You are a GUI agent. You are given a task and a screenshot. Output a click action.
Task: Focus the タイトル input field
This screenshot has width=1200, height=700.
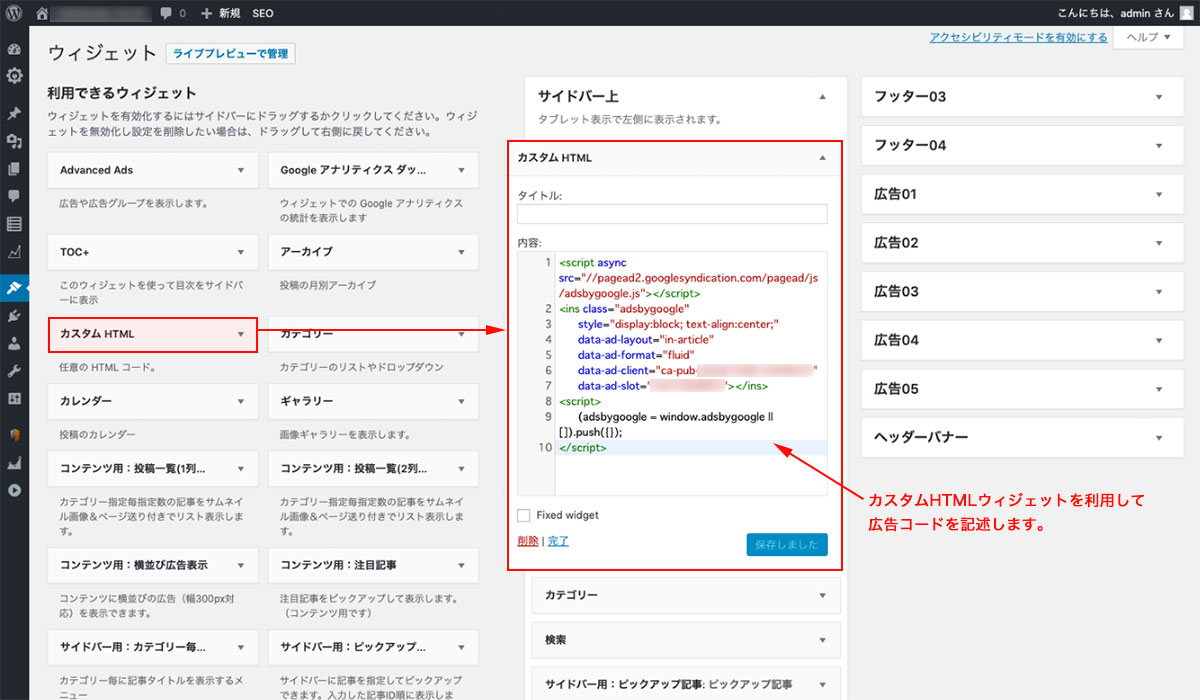coord(672,214)
